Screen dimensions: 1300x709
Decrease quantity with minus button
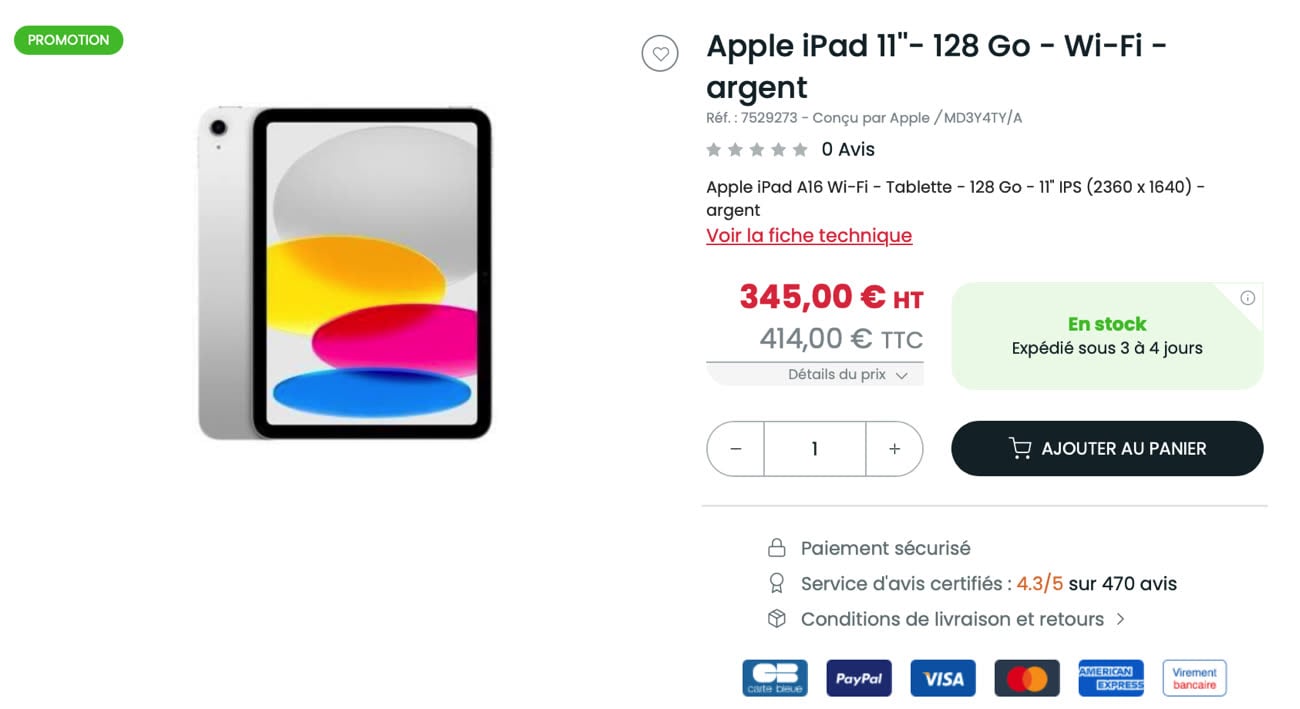[736, 449]
